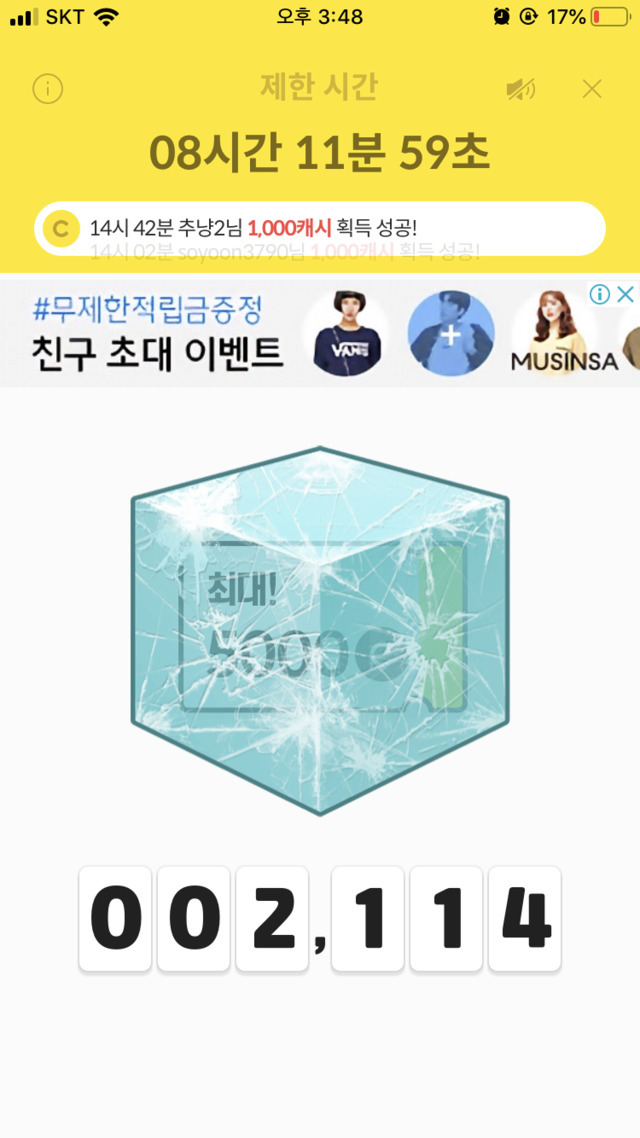Click the counter digit 2
640x1138 pixels.
272,918
